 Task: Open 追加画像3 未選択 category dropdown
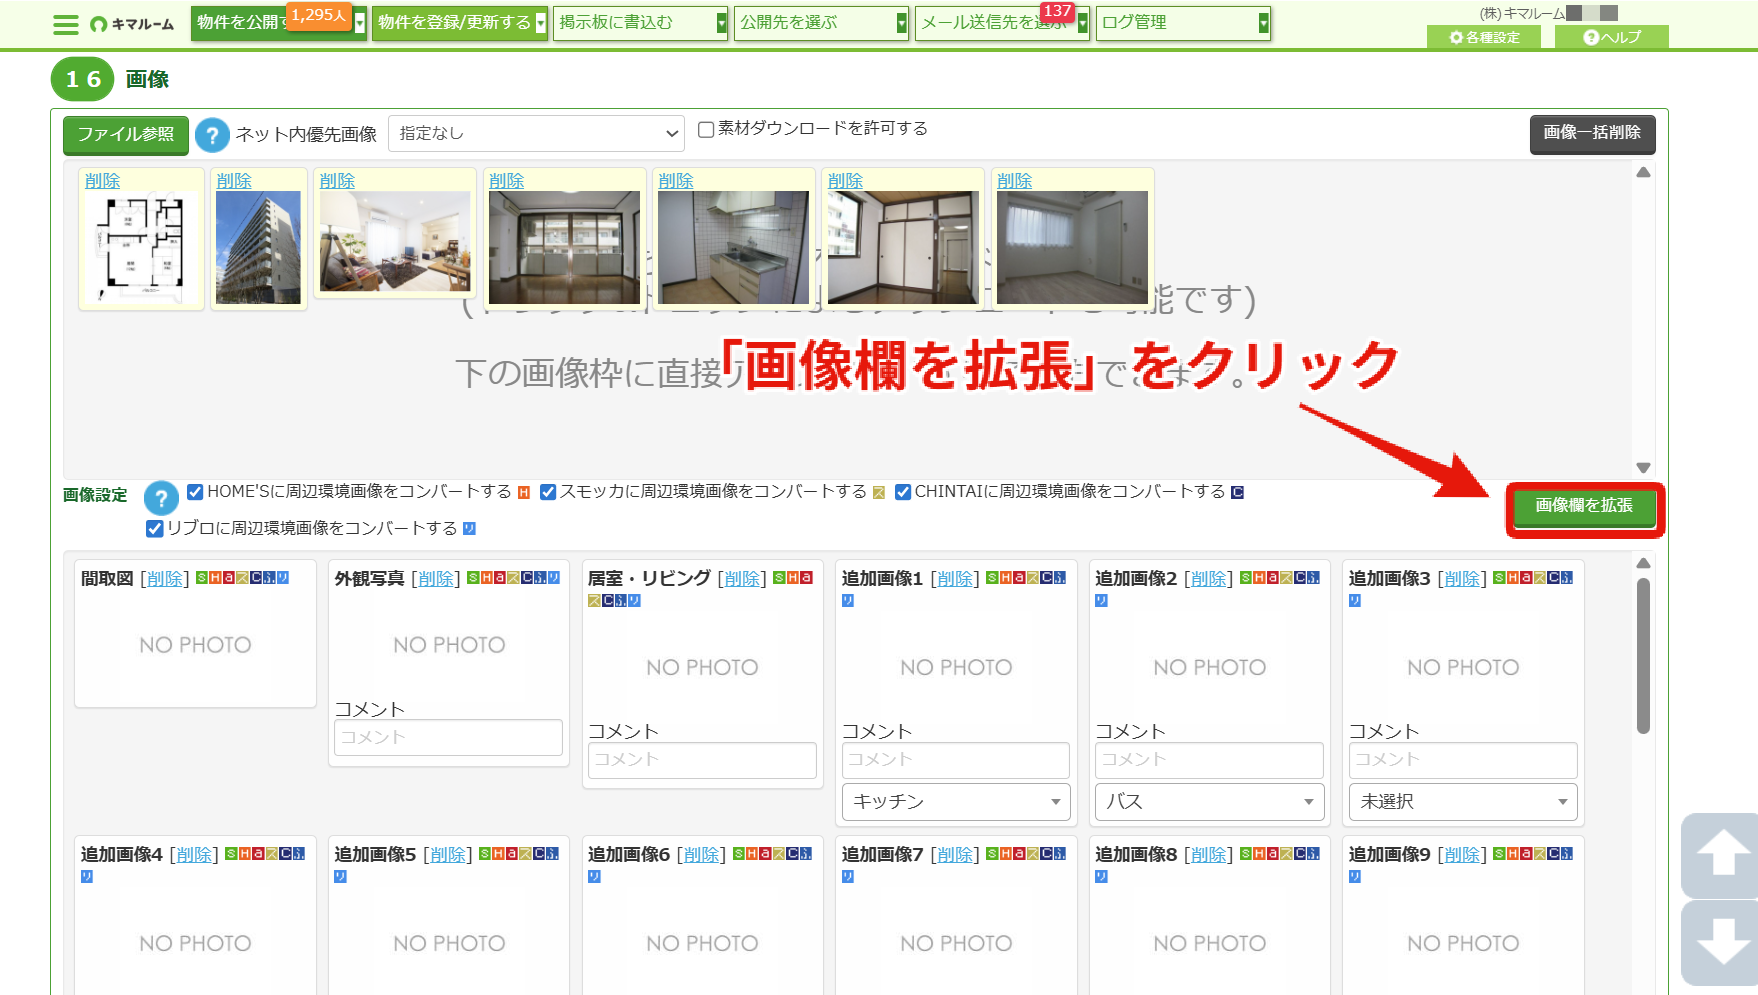1464,801
